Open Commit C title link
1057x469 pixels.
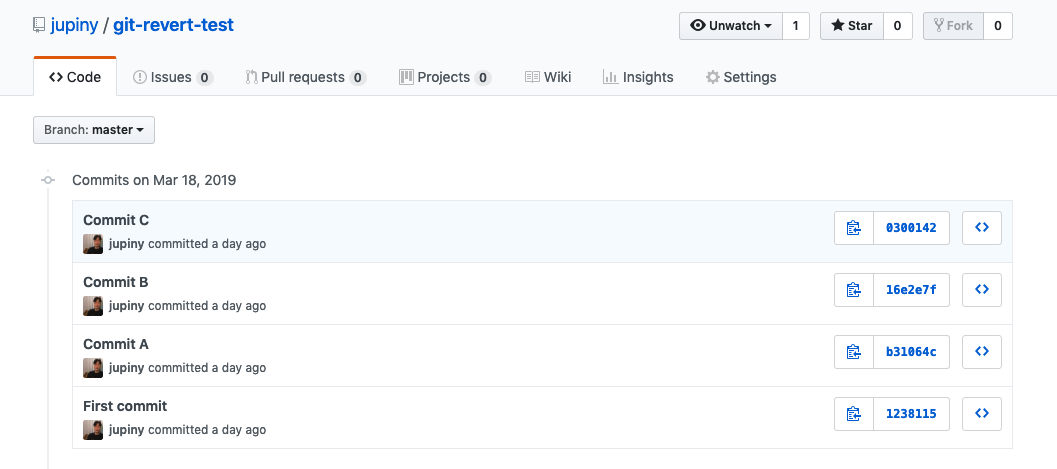tap(116, 220)
